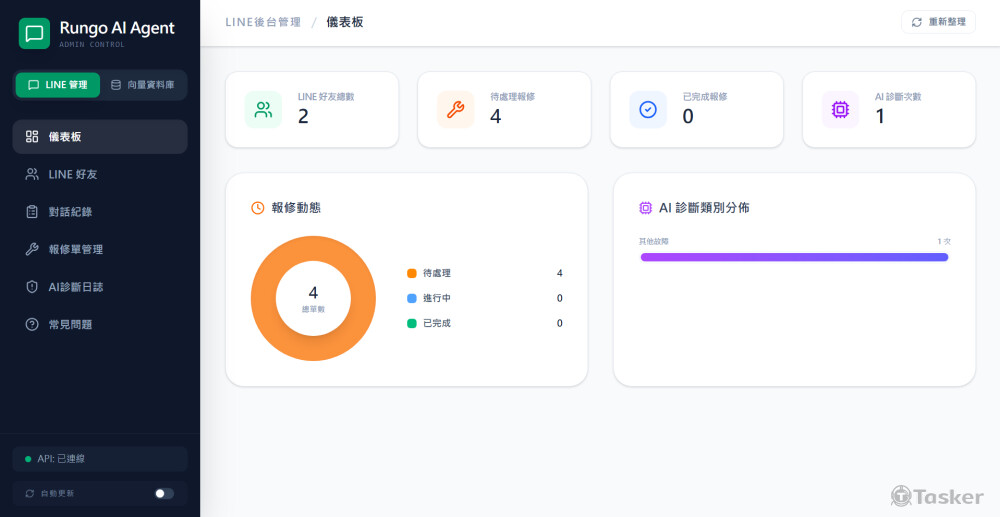This screenshot has height=517, width=1000.
Task: Click the blue 進行中 legend swatch
Action: 411,298
